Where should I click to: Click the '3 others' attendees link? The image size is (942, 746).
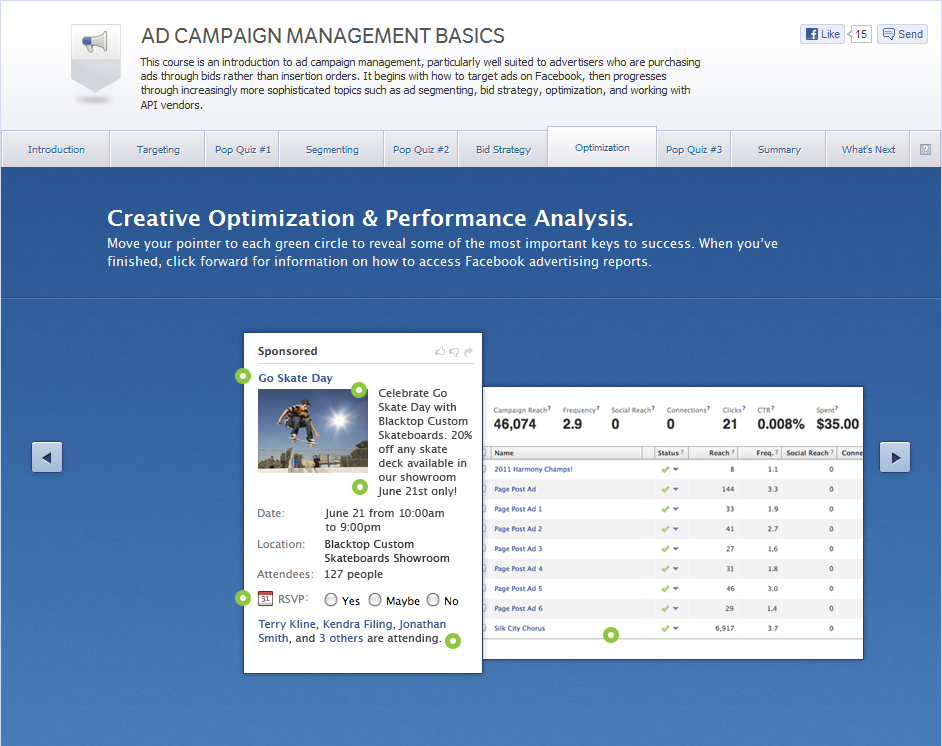click(x=341, y=638)
